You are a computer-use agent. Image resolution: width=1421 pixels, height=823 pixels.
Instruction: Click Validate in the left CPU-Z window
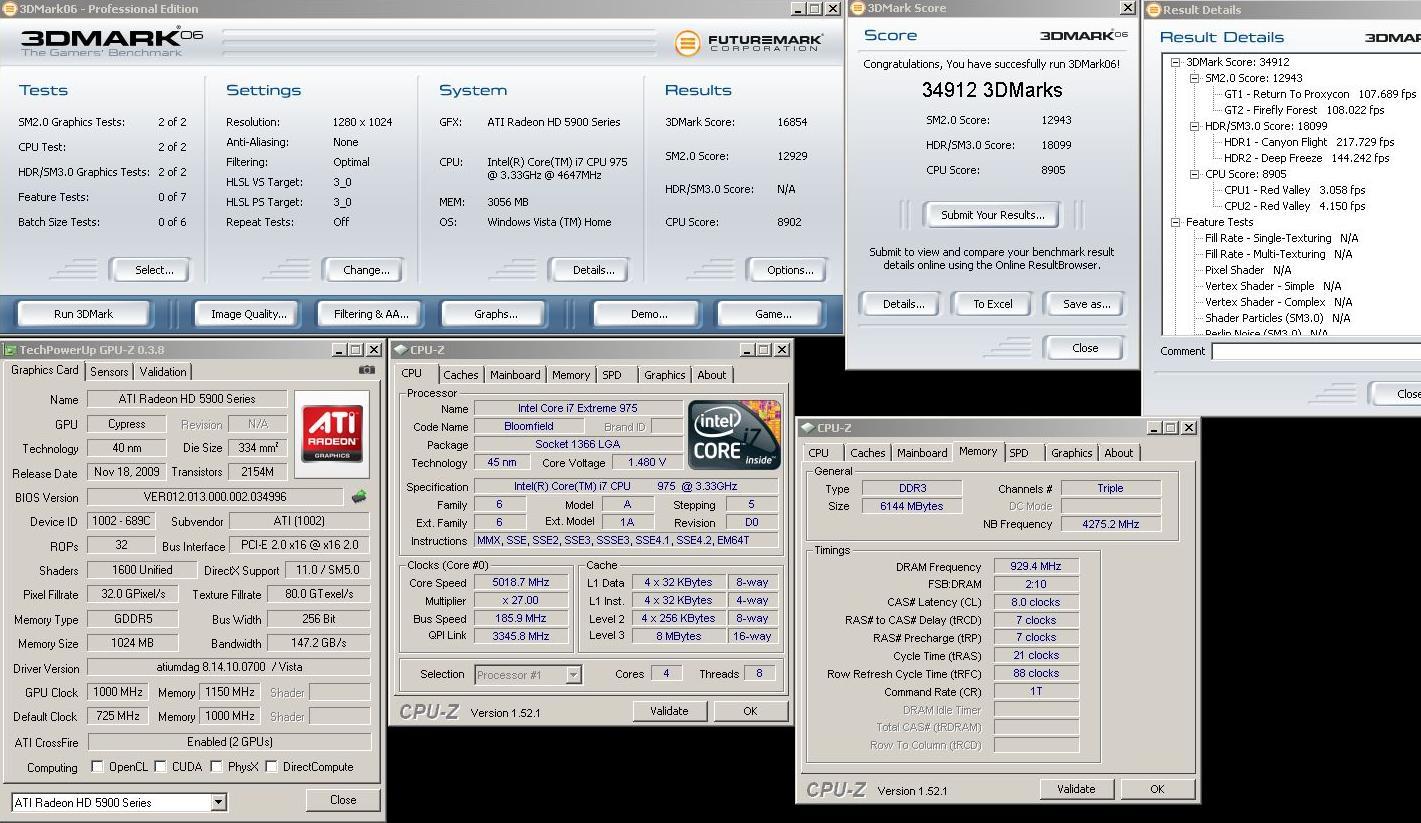tap(669, 711)
